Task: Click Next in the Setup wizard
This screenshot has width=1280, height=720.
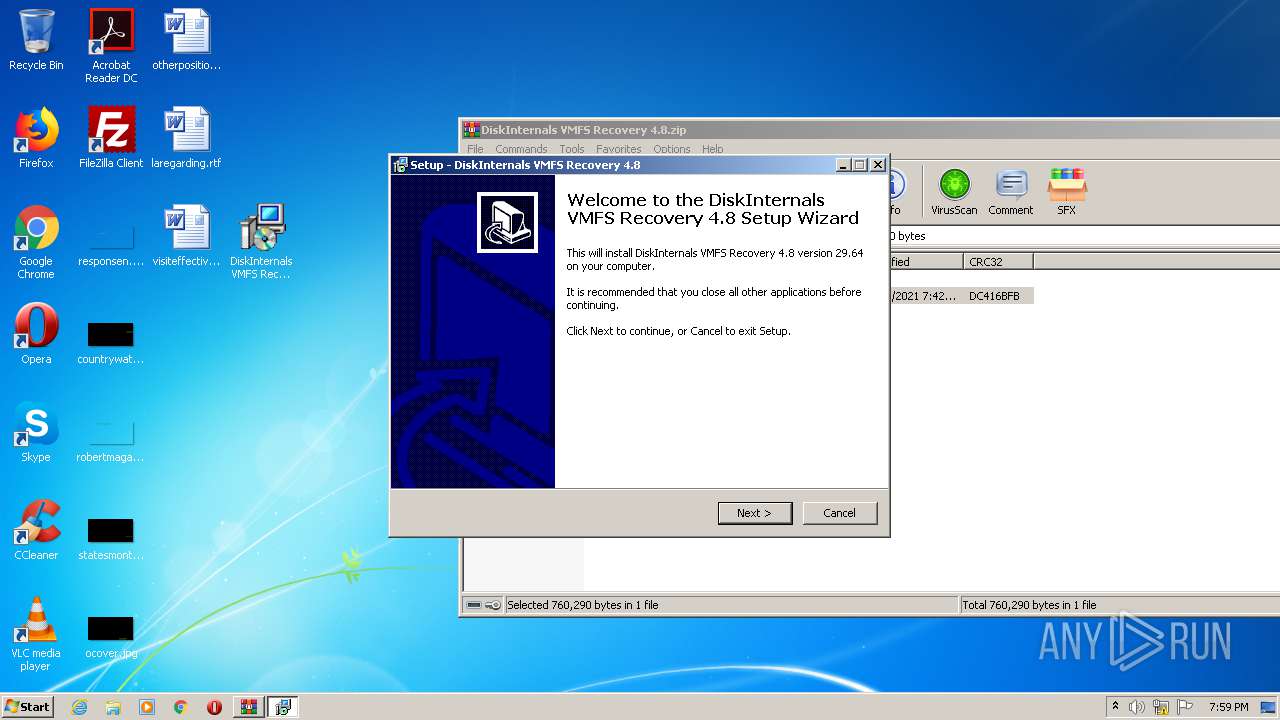Action: (x=755, y=513)
